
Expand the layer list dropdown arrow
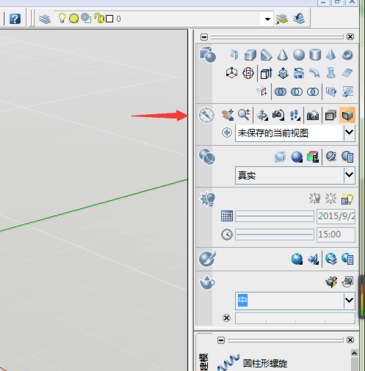[x=267, y=19]
